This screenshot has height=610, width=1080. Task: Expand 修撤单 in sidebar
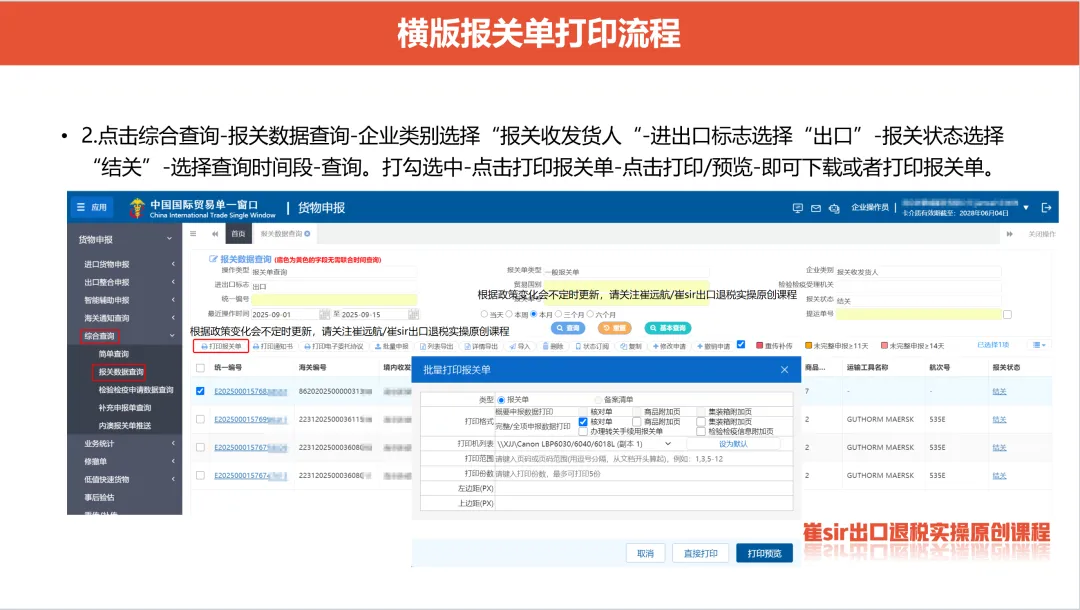[x=125, y=461]
